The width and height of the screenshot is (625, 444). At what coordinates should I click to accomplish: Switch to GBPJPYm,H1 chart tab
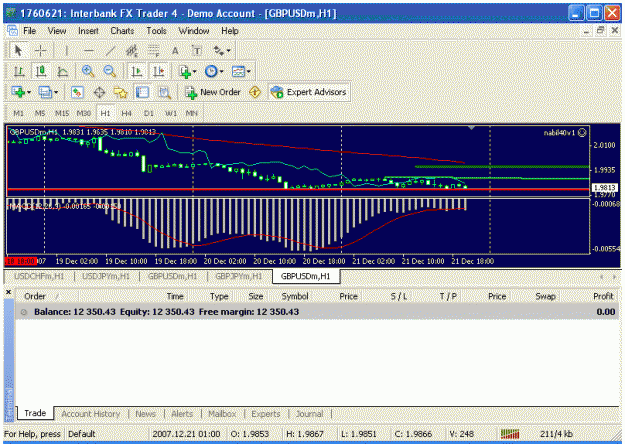point(239,276)
